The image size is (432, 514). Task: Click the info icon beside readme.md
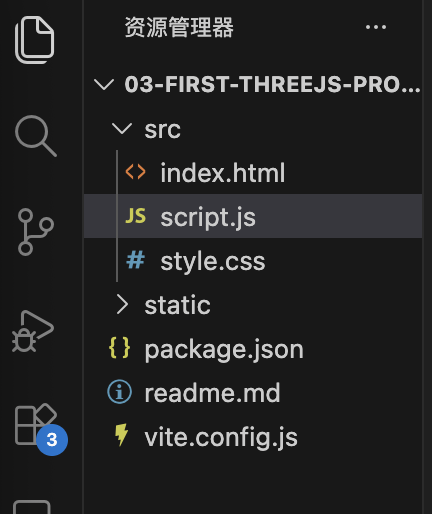tap(119, 392)
